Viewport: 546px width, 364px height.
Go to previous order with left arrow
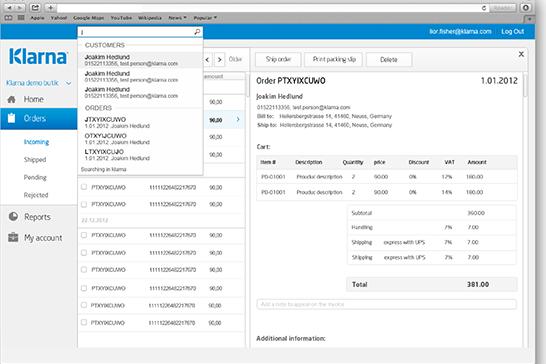pyautogui.click(x=207, y=60)
